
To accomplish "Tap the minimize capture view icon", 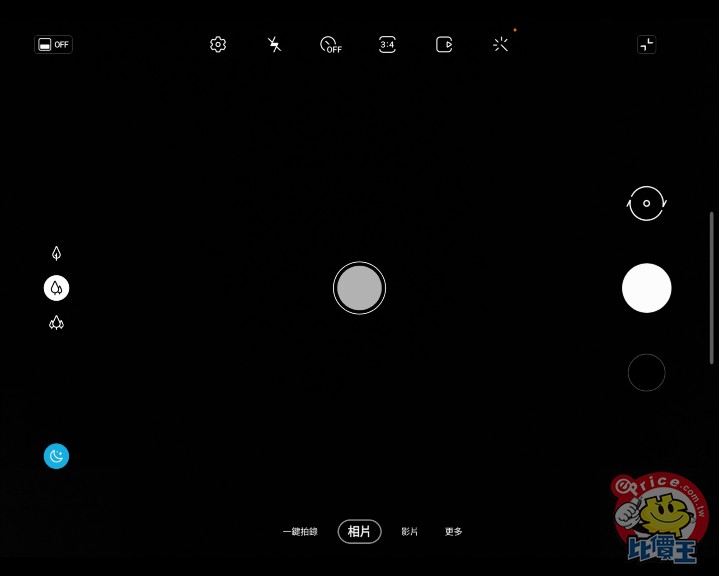I will coord(647,44).
